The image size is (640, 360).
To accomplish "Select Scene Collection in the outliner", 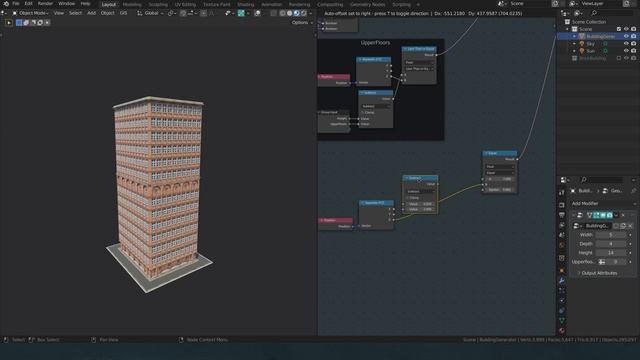I will coord(589,22).
